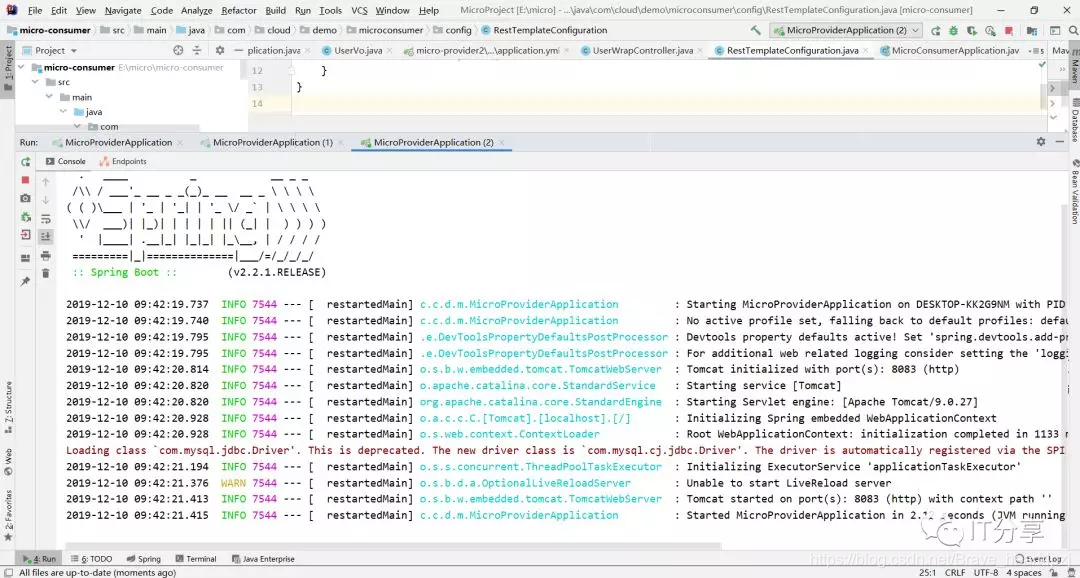
Task: Stop the process with red square in Run panel
Action: pos(25,180)
